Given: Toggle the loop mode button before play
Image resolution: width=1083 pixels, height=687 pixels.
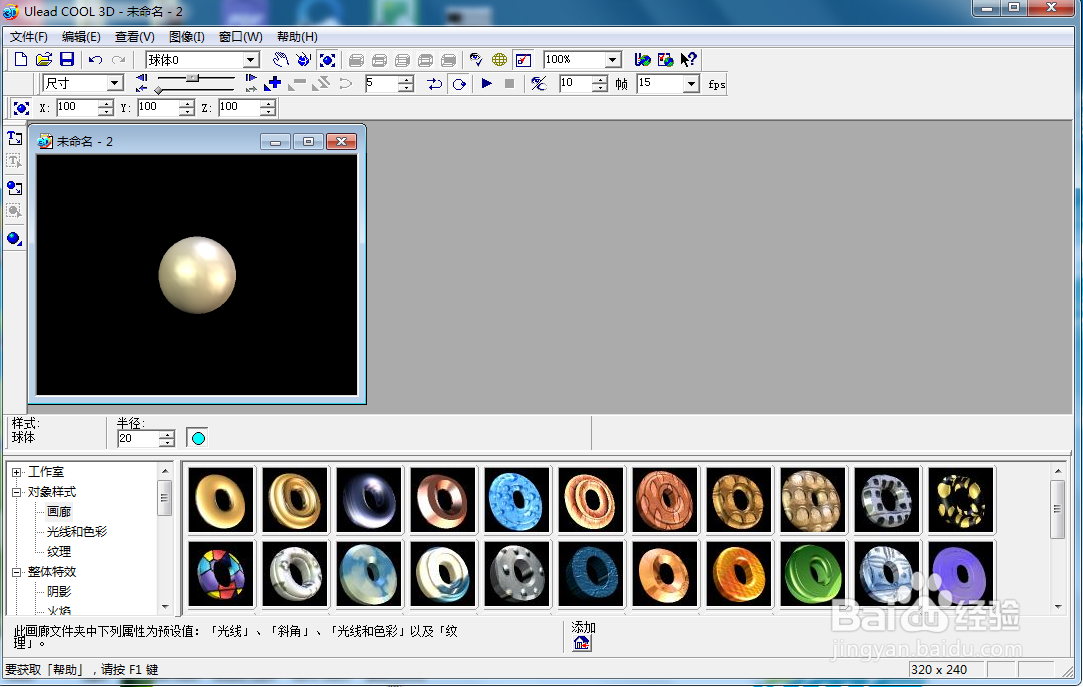Looking at the screenshot, I should pyautogui.click(x=459, y=84).
